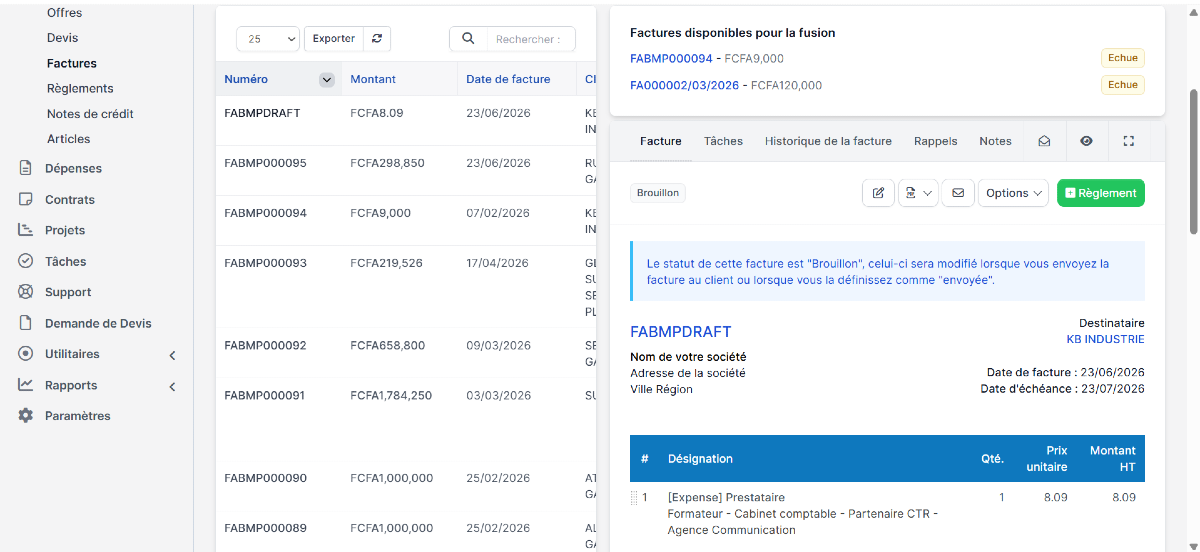Click the Contrats sidebar icon
Screen dimensions: 1200x552
(x=26, y=199)
